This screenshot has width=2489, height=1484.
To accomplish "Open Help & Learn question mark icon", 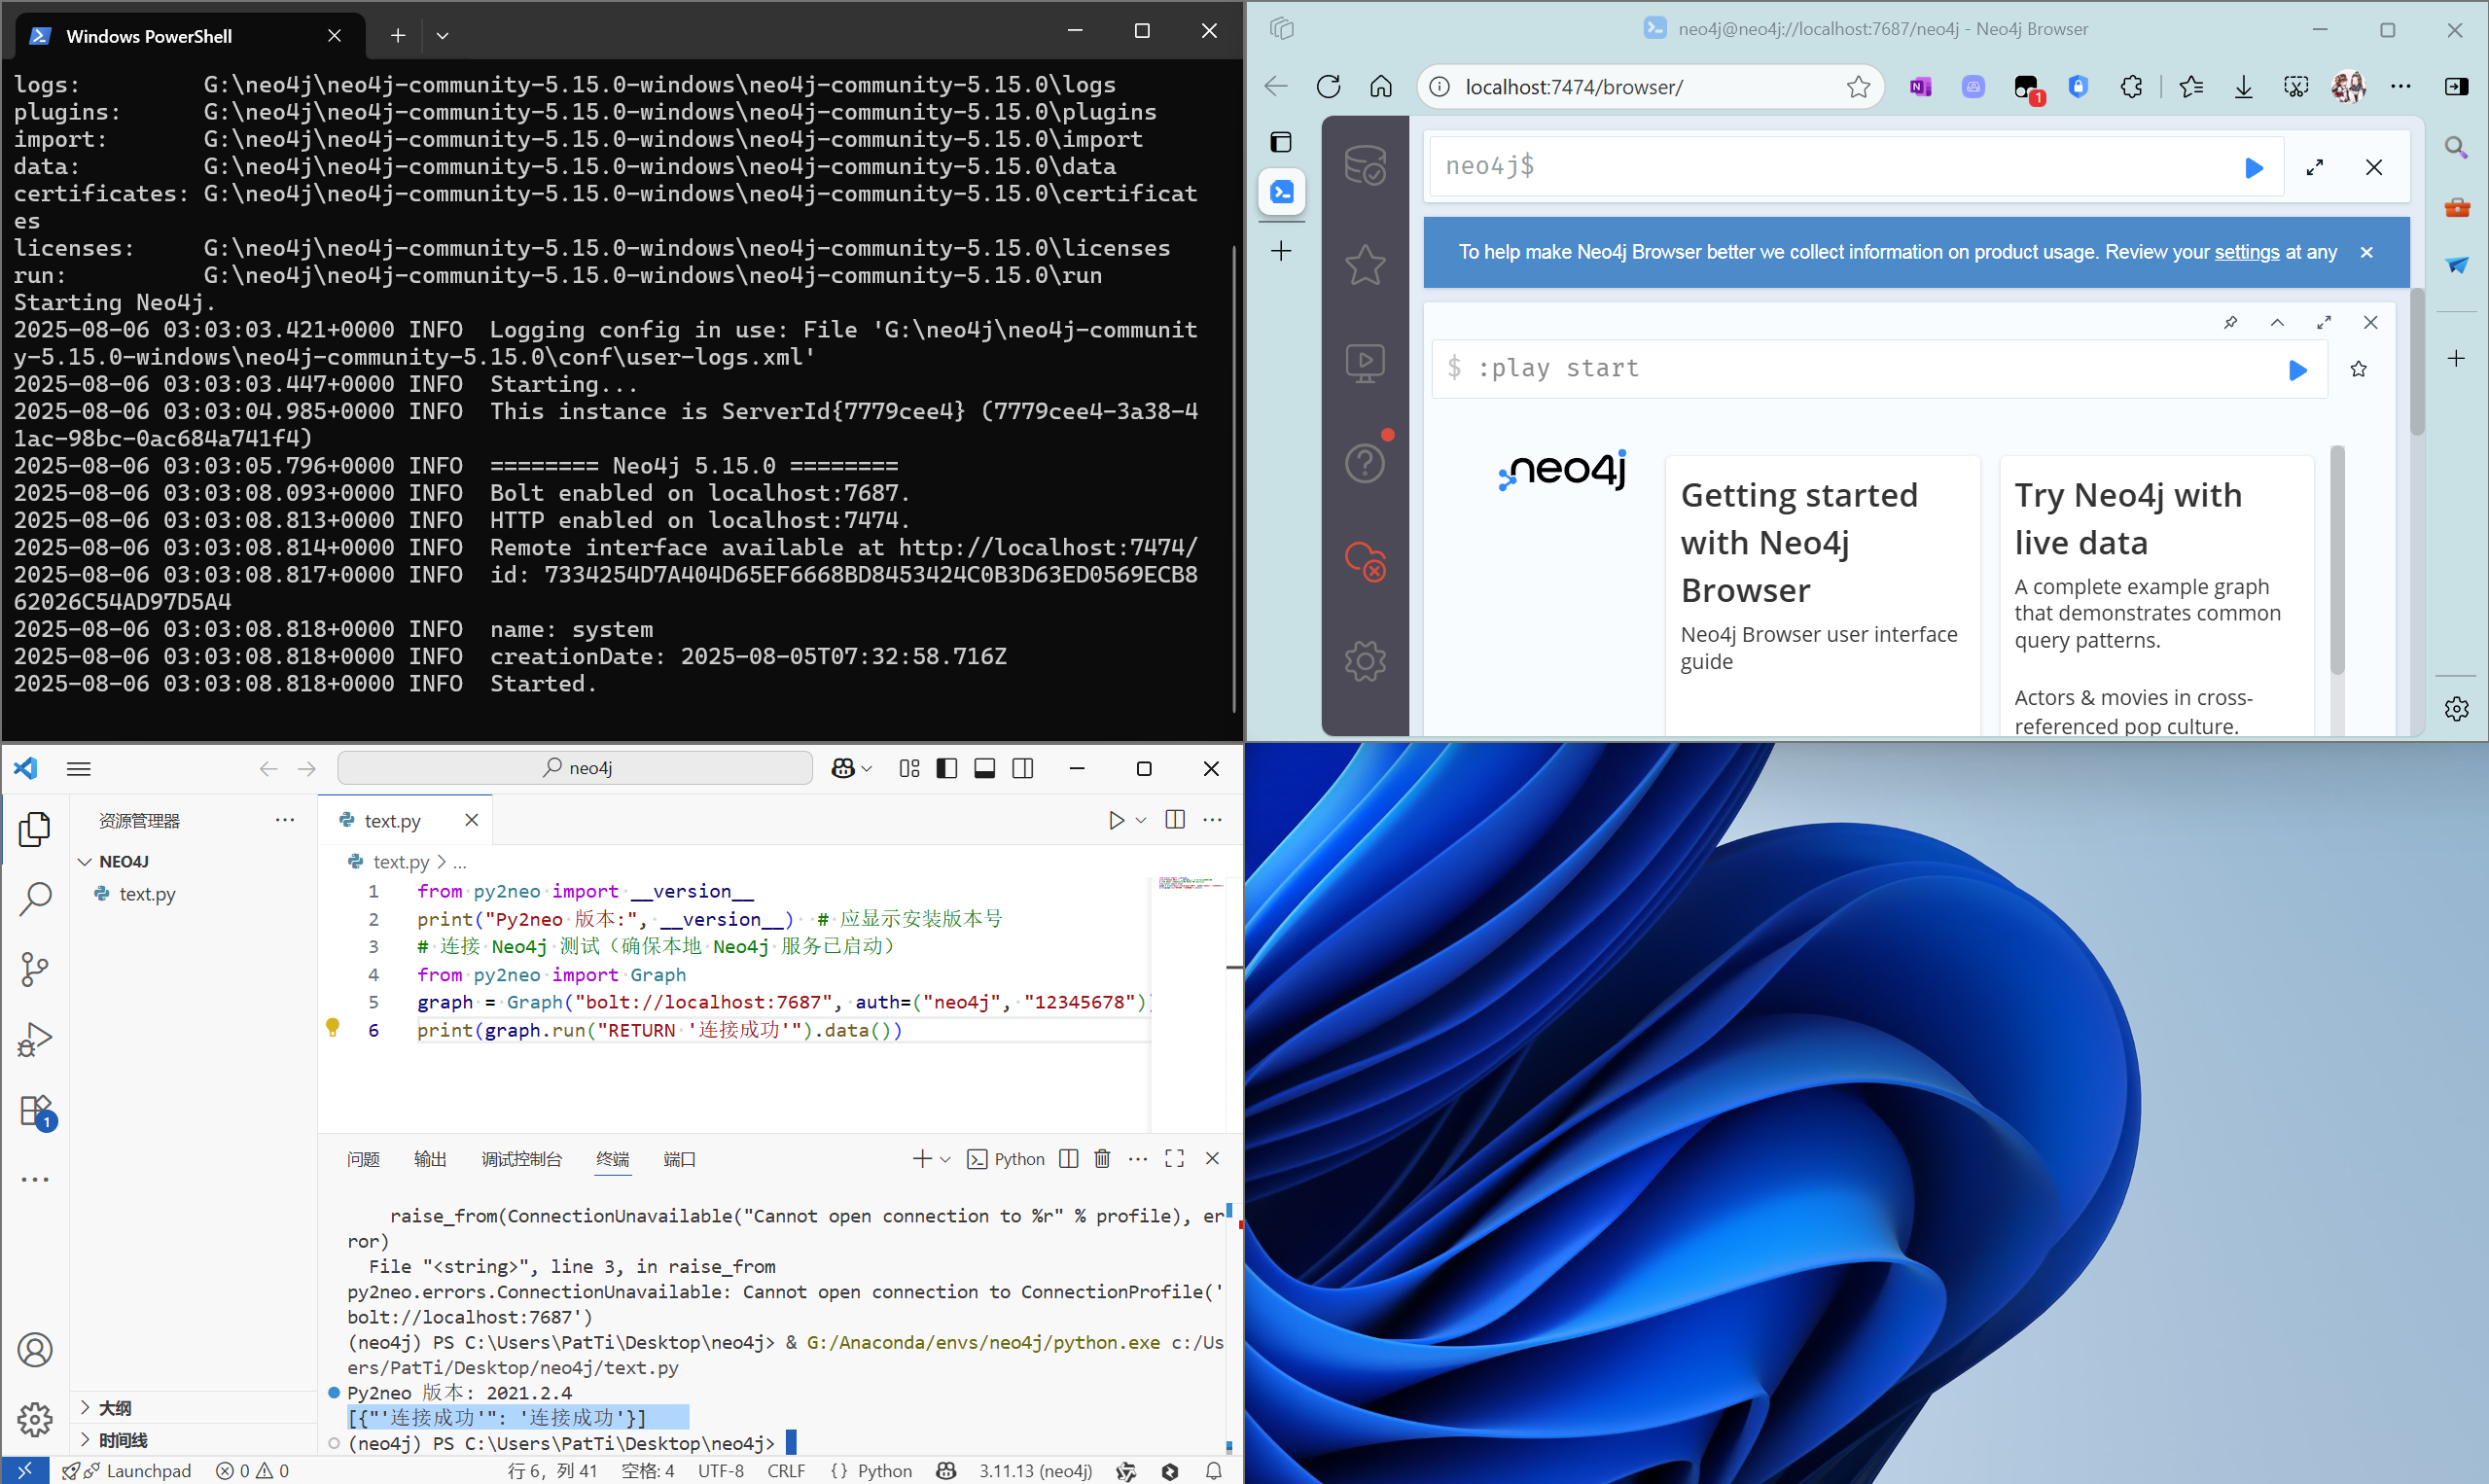I will click(1364, 463).
